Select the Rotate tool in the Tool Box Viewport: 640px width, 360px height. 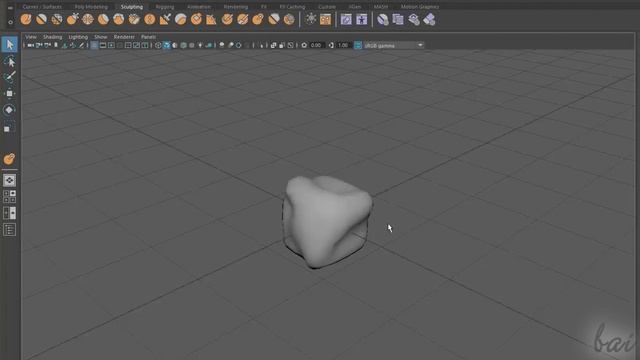click(9, 110)
